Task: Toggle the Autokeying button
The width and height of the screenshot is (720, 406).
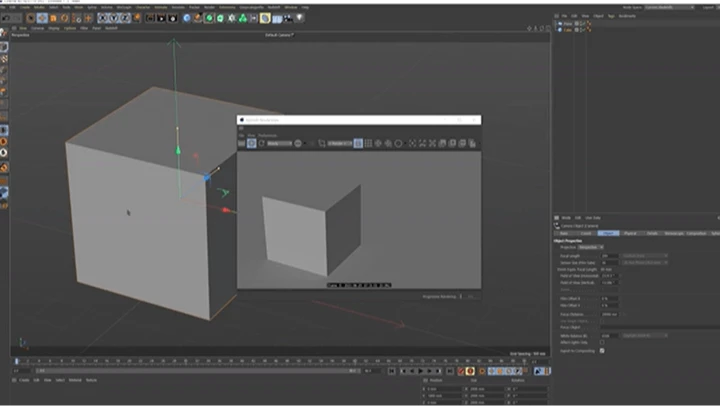Action: [470, 371]
